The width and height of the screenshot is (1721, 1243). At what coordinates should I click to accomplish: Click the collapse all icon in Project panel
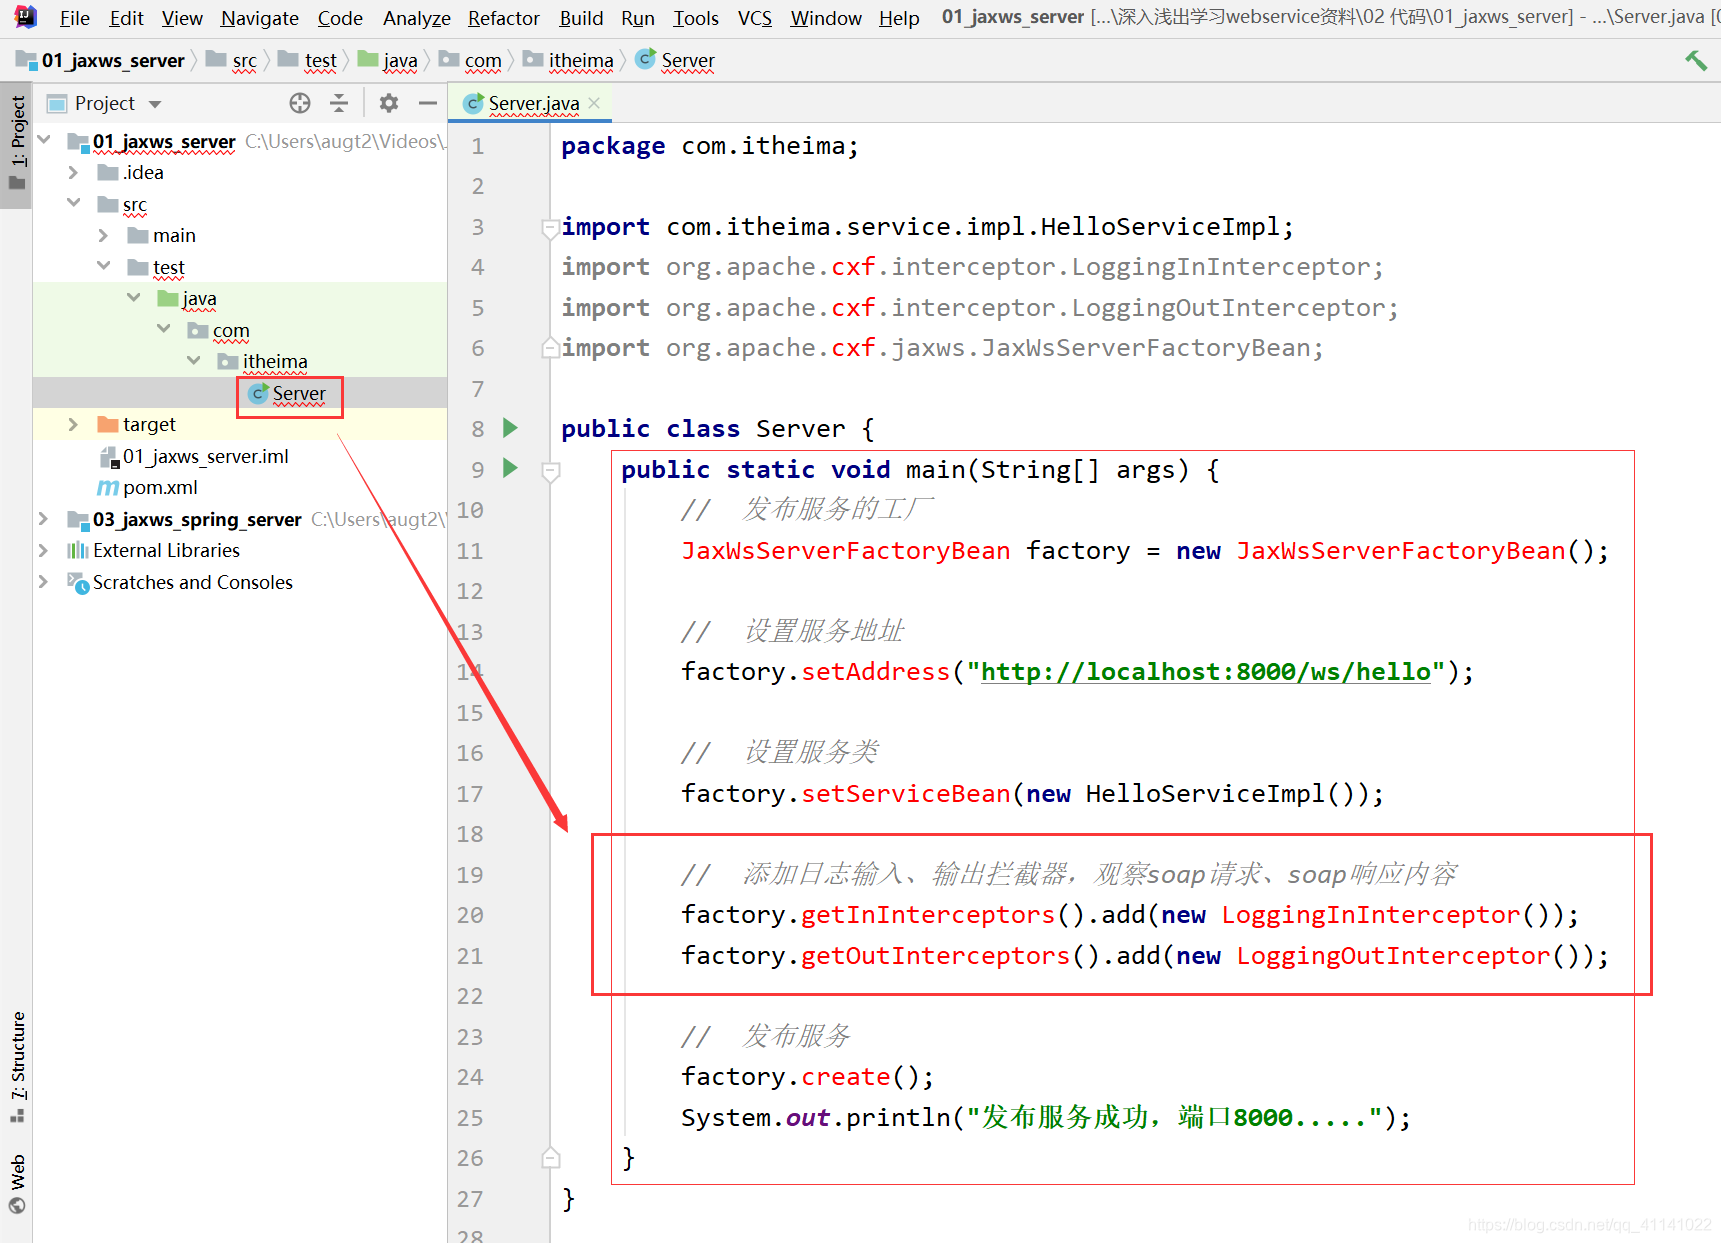click(x=339, y=103)
